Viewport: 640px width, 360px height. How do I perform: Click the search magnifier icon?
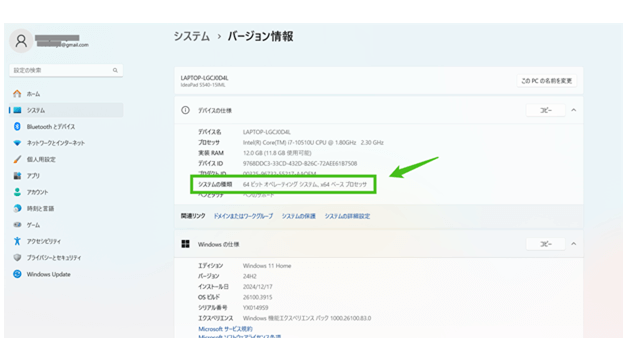115,70
